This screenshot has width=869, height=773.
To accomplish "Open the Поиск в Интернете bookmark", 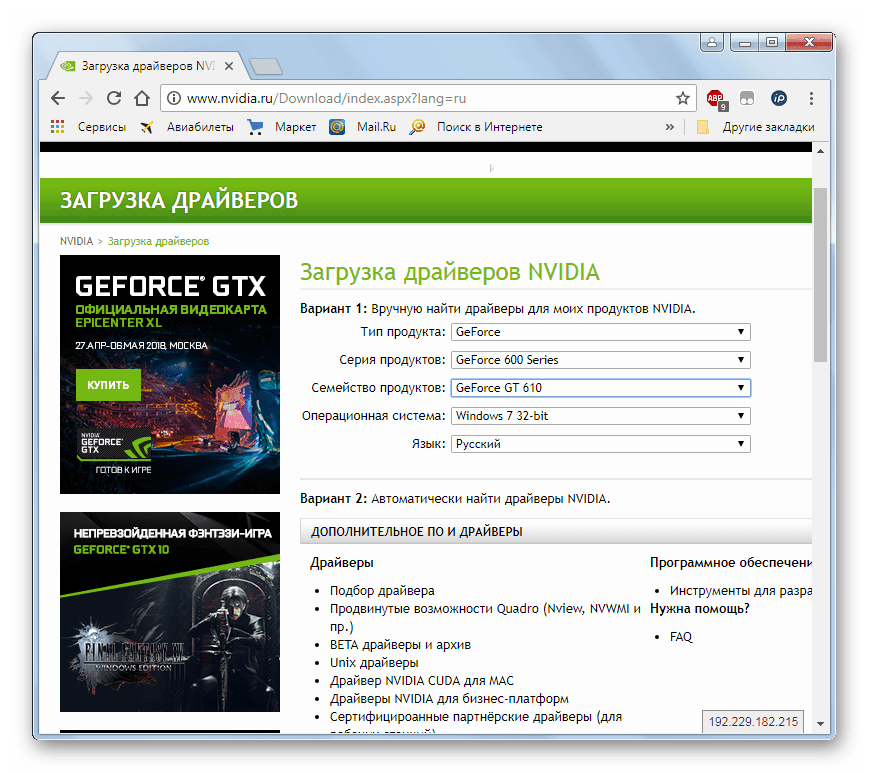I will coord(489,127).
